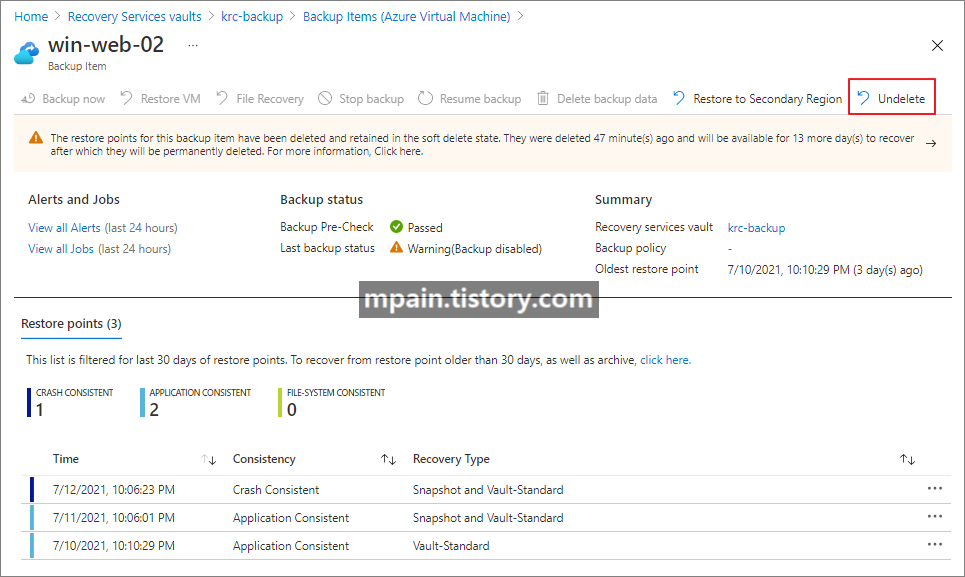
Task: Open options for 7/11/2021 restore point
Action: click(935, 517)
